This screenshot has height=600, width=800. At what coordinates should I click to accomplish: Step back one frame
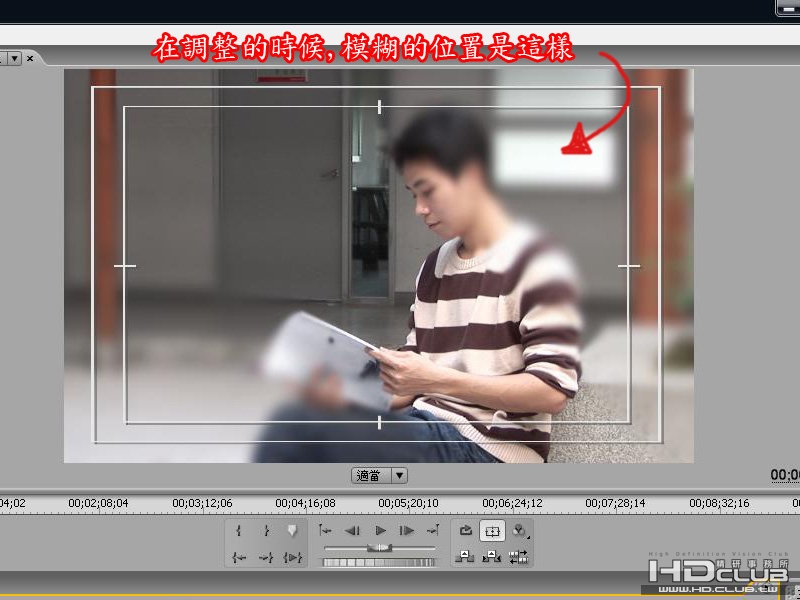click(x=353, y=531)
